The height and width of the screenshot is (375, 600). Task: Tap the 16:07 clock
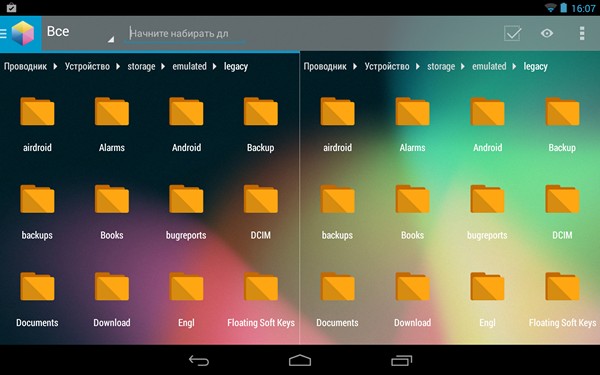coord(583,8)
